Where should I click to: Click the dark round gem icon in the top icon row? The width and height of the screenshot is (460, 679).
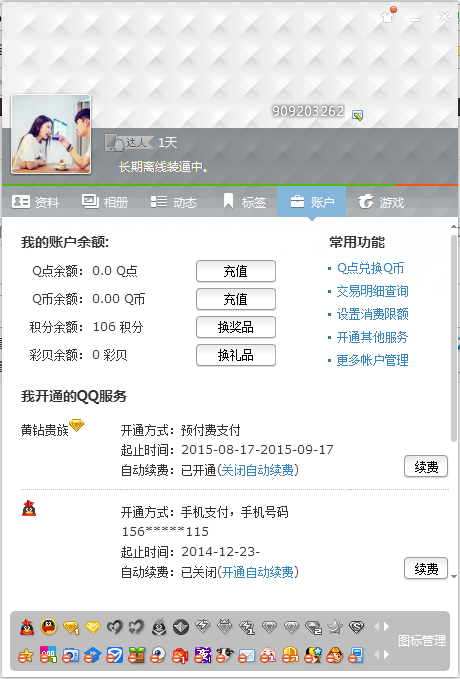pyautogui.click(x=181, y=627)
